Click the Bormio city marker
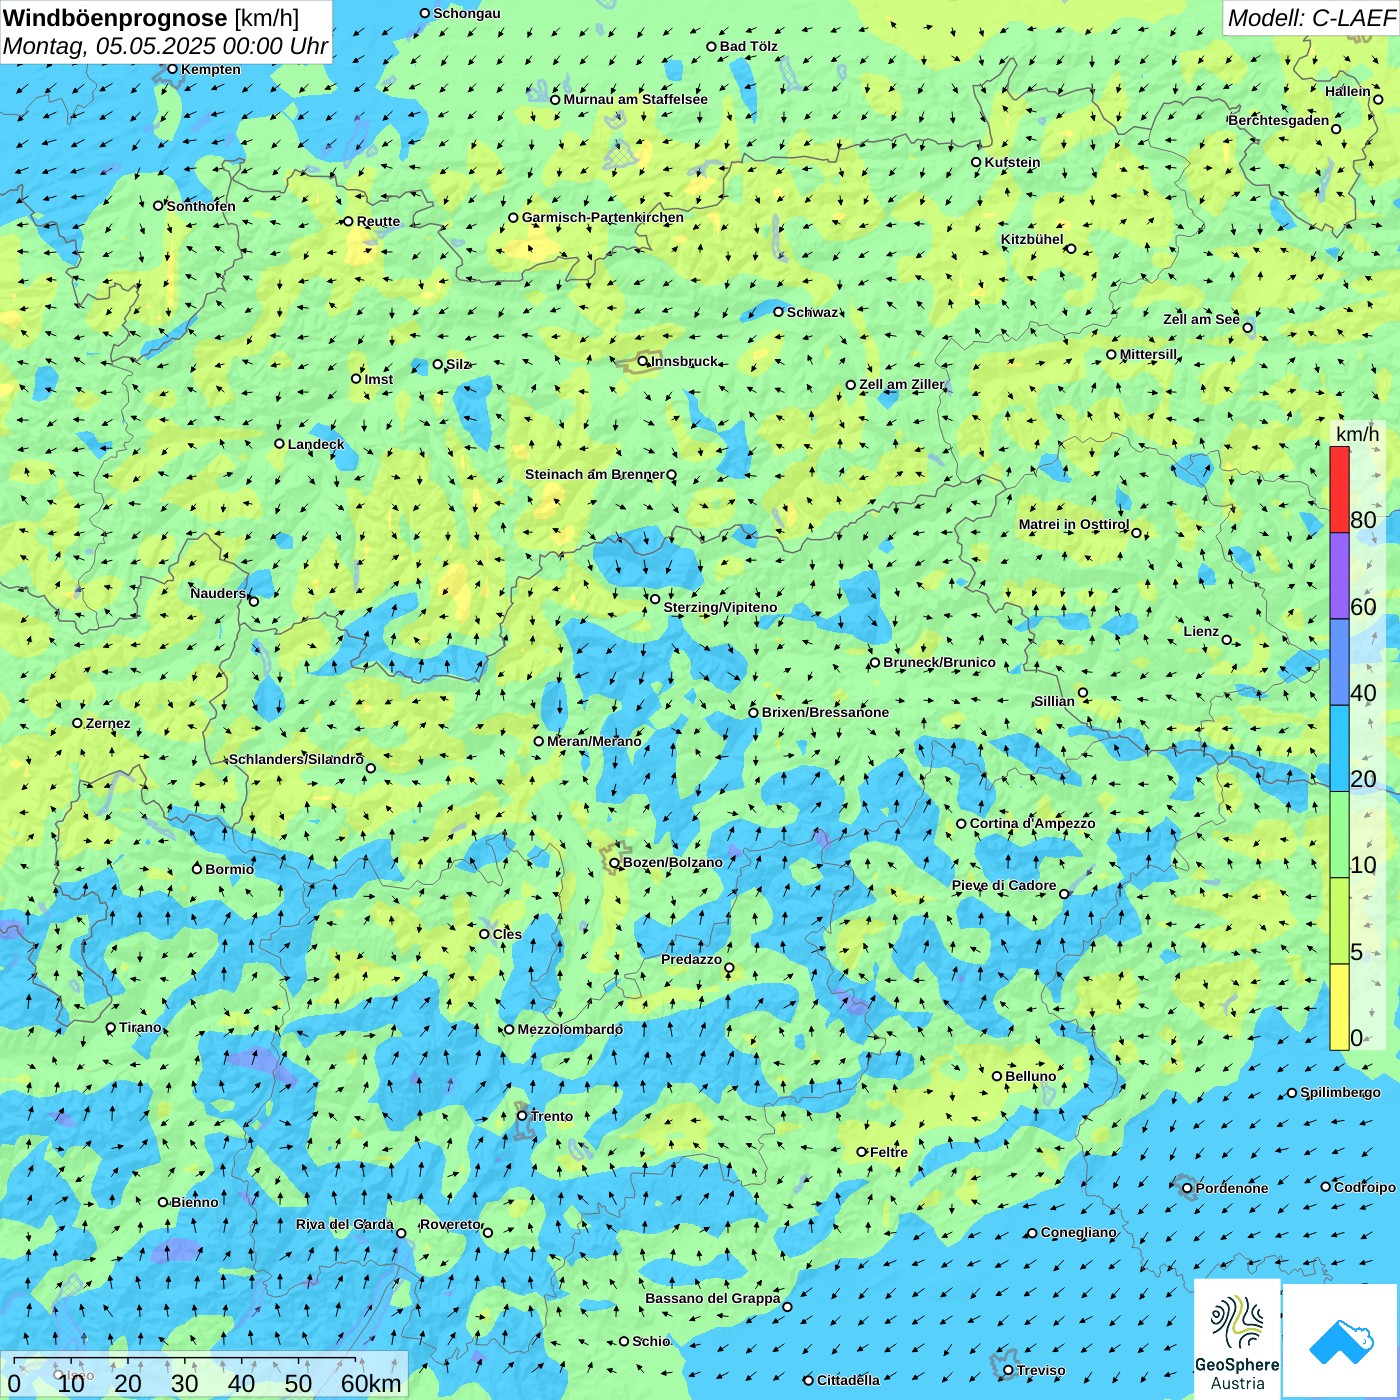Viewport: 1400px width, 1400px height. click(197, 869)
